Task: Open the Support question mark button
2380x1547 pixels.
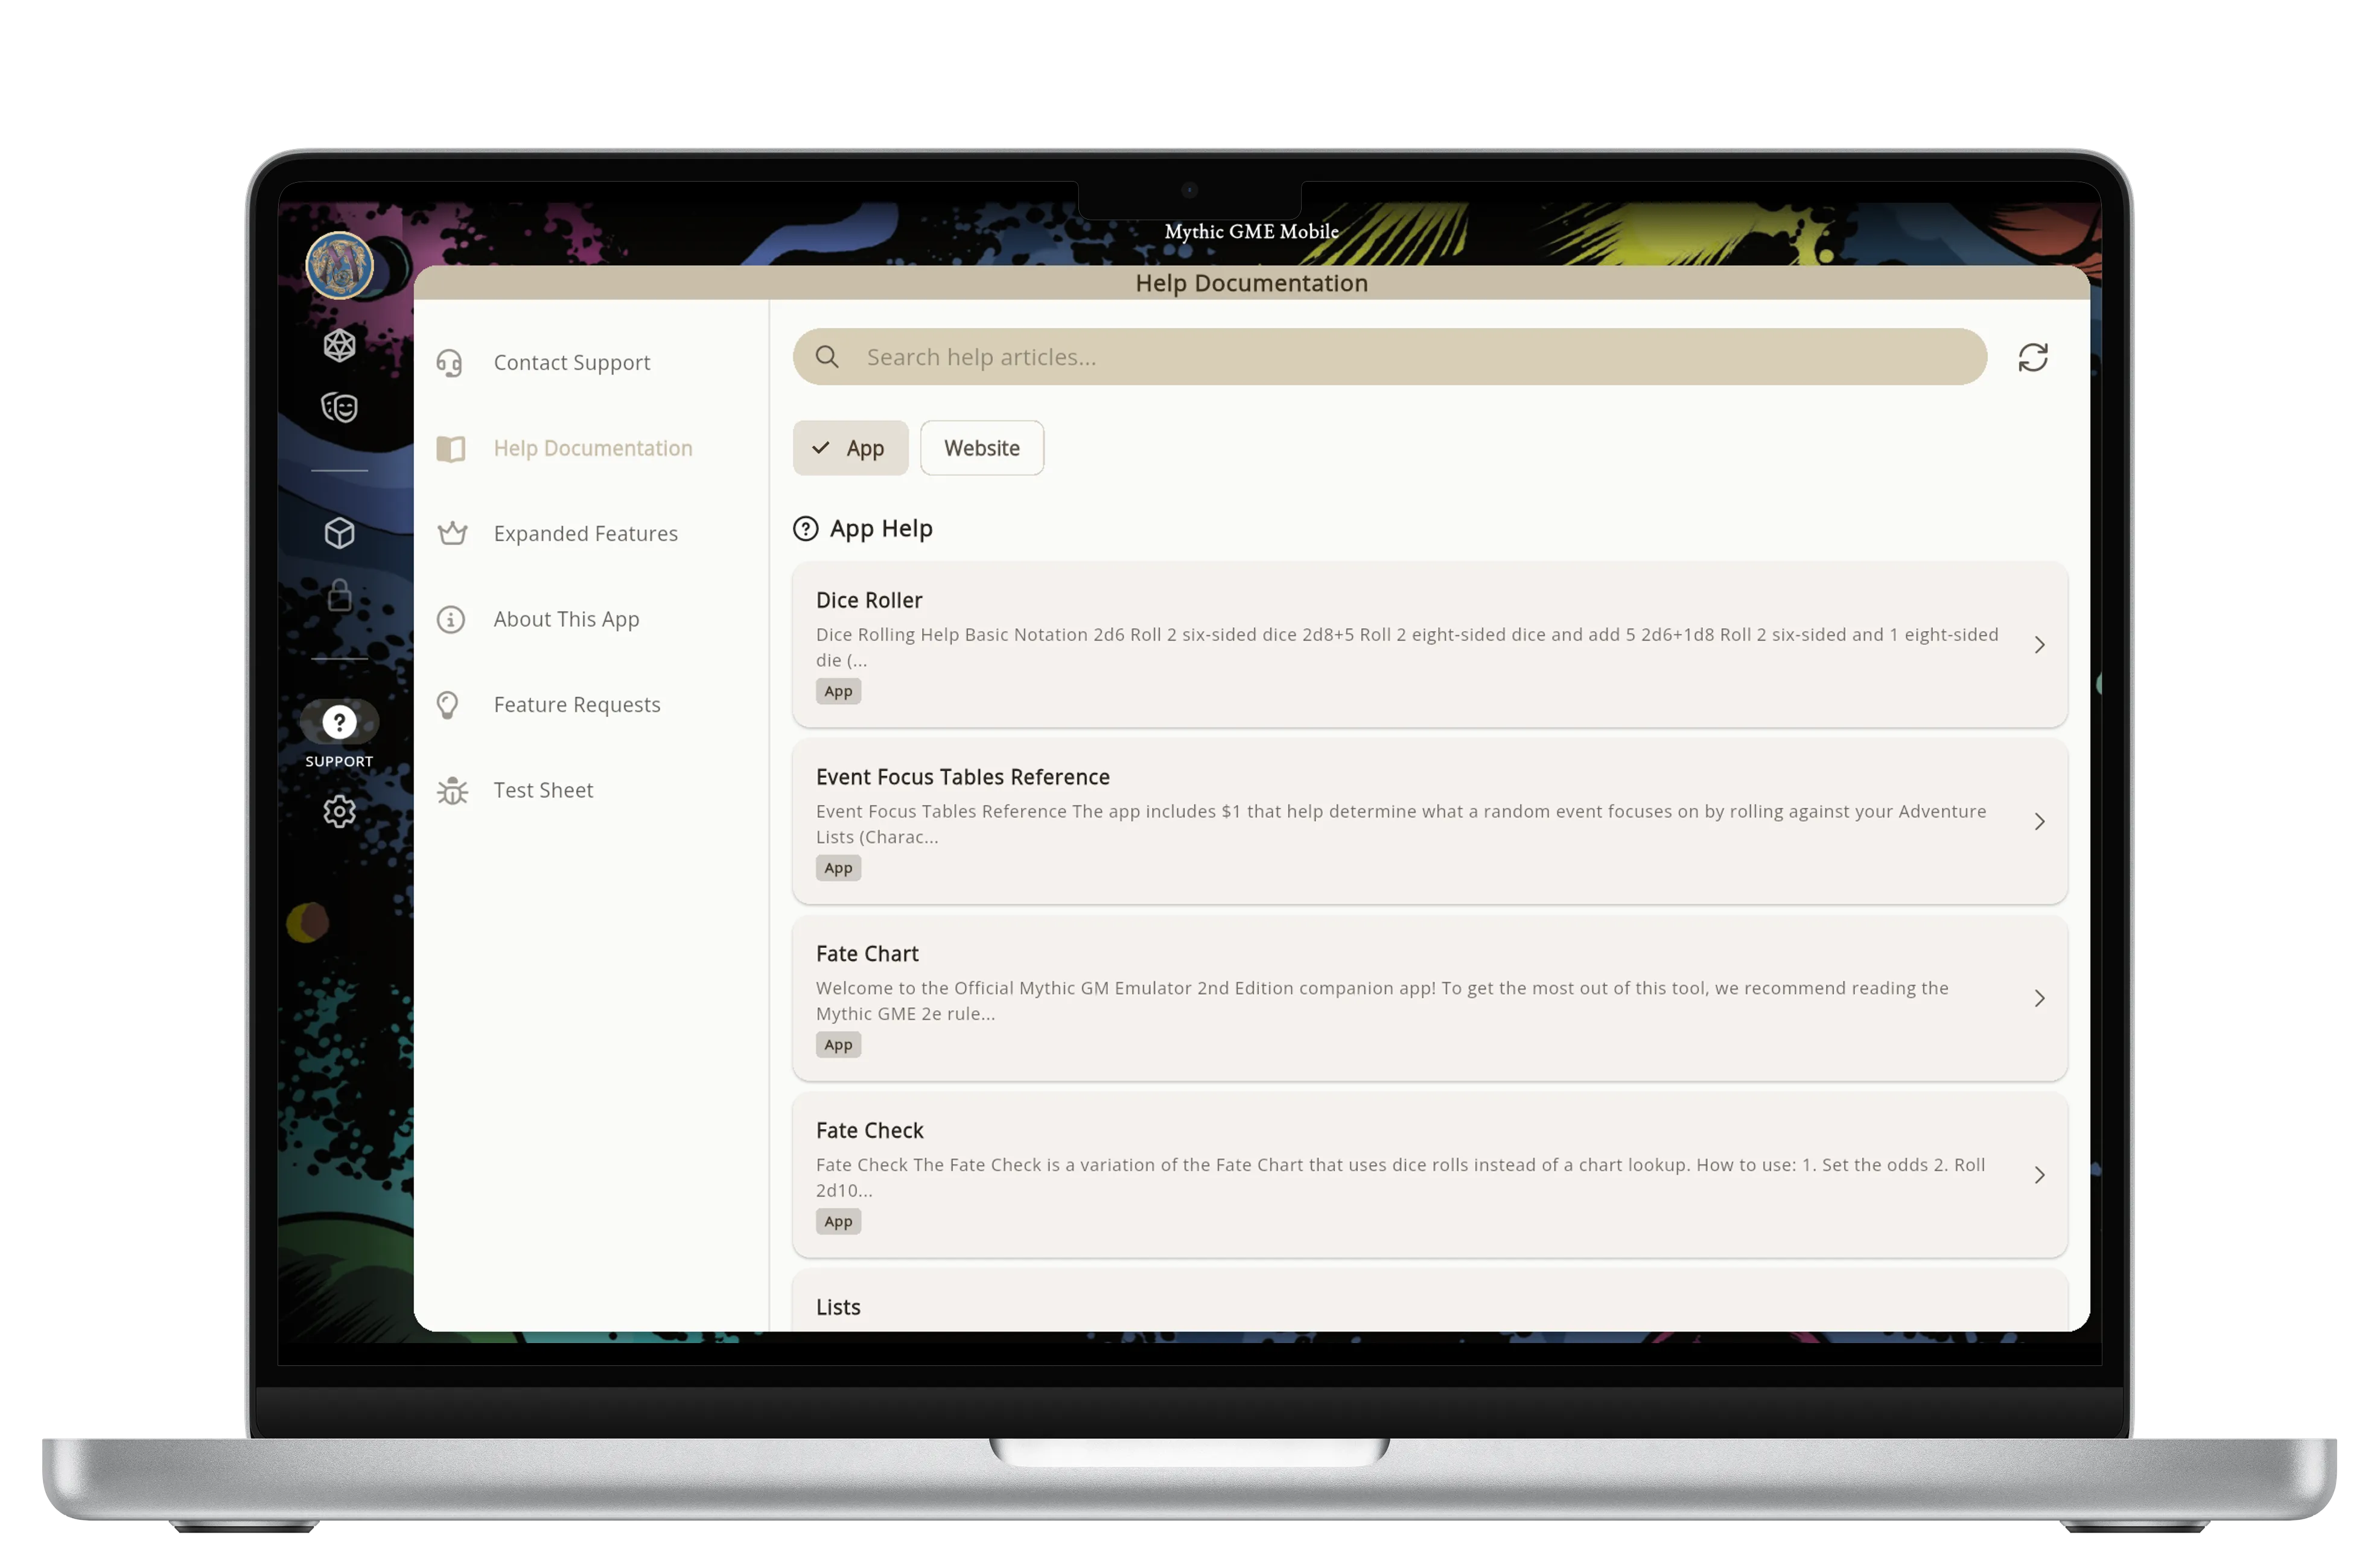Action: coord(339,721)
